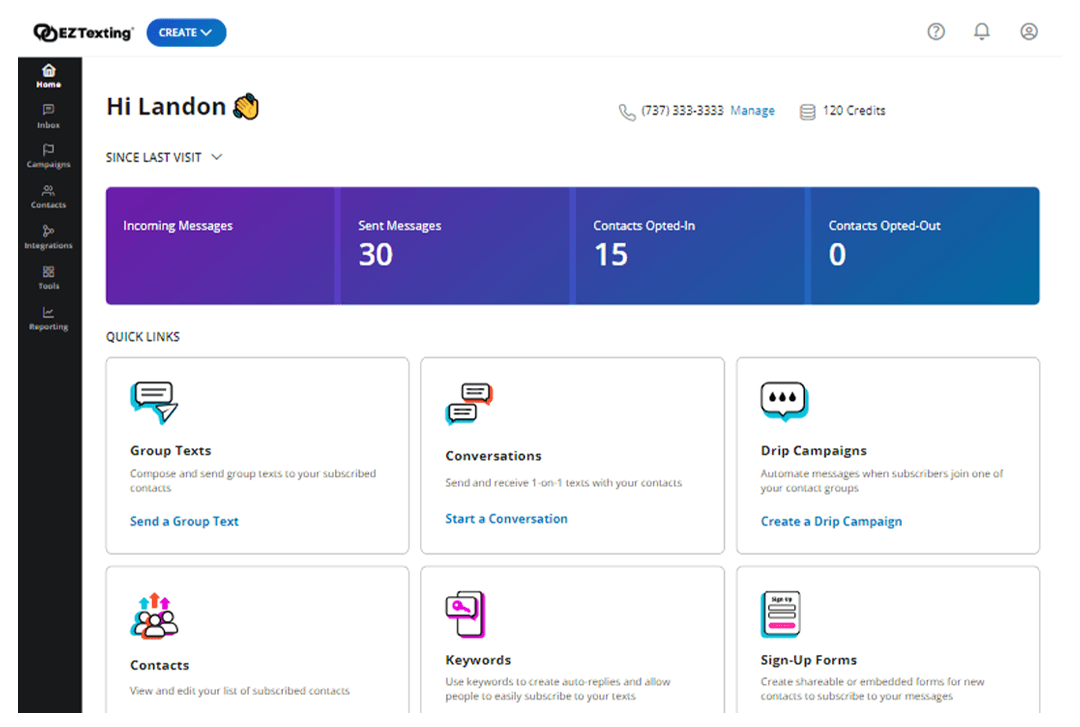
Task: Go to Campaigns in the sidebar
Action: [49, 156]
